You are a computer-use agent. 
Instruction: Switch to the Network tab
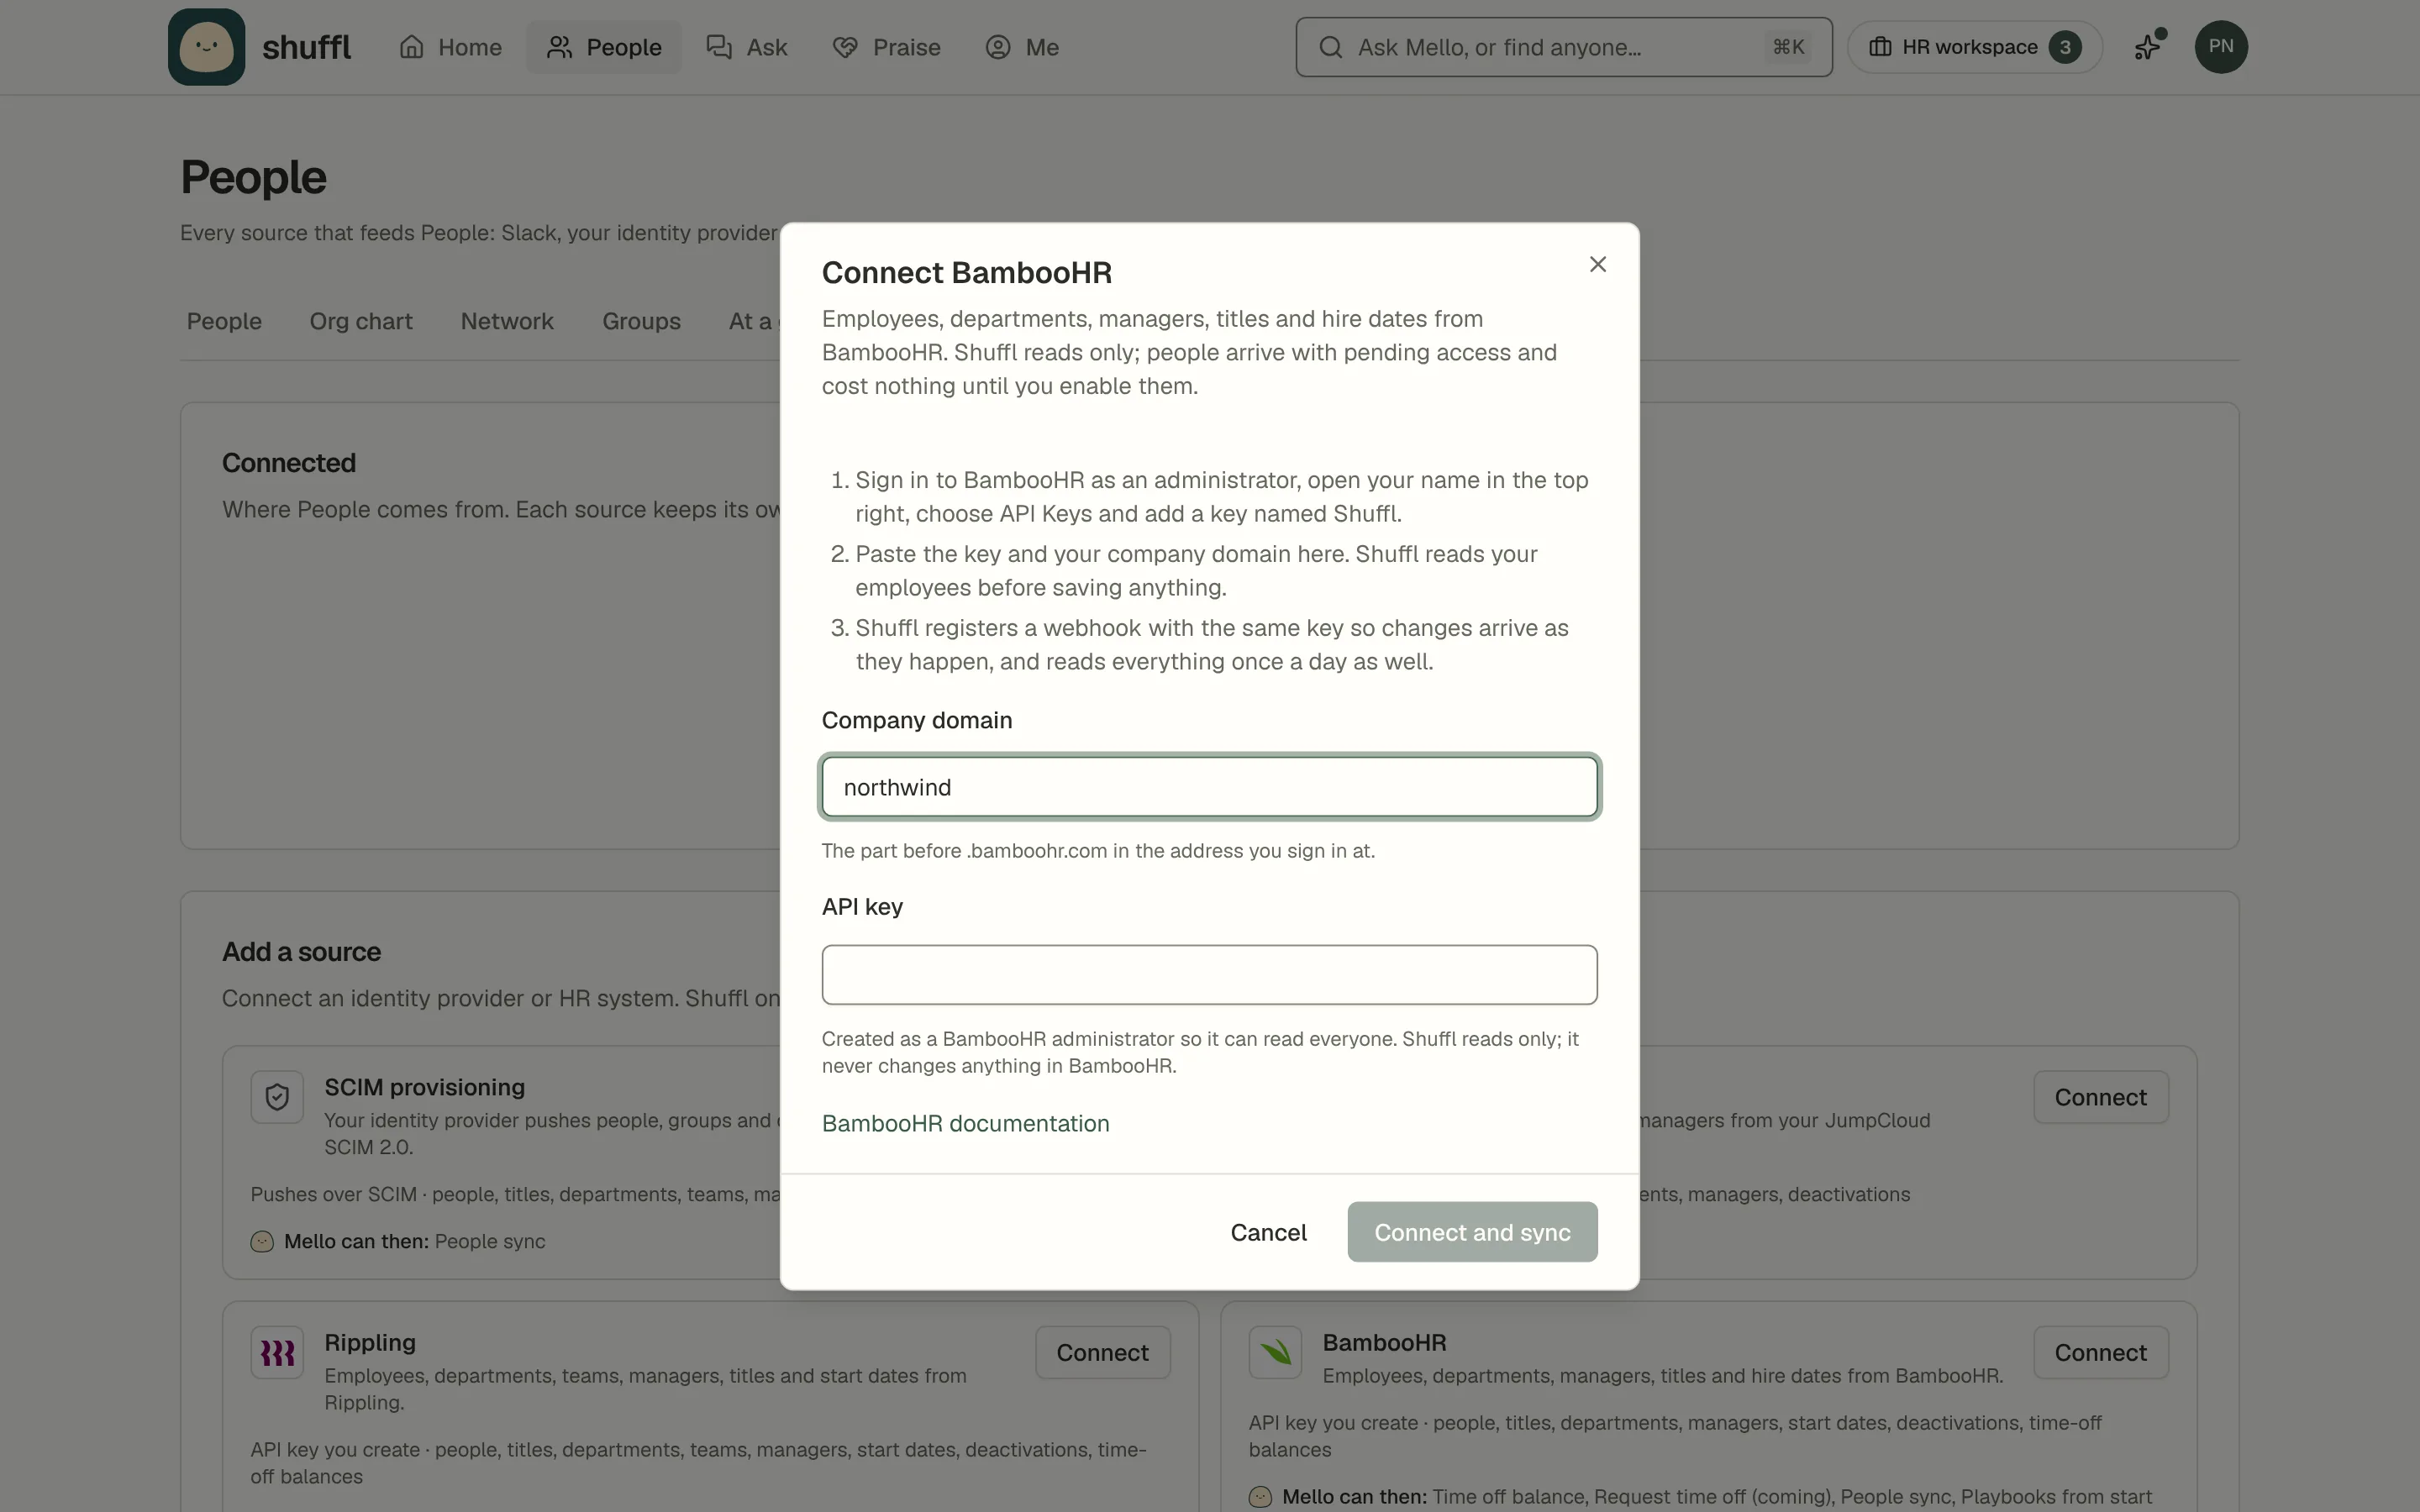[507, 321]
